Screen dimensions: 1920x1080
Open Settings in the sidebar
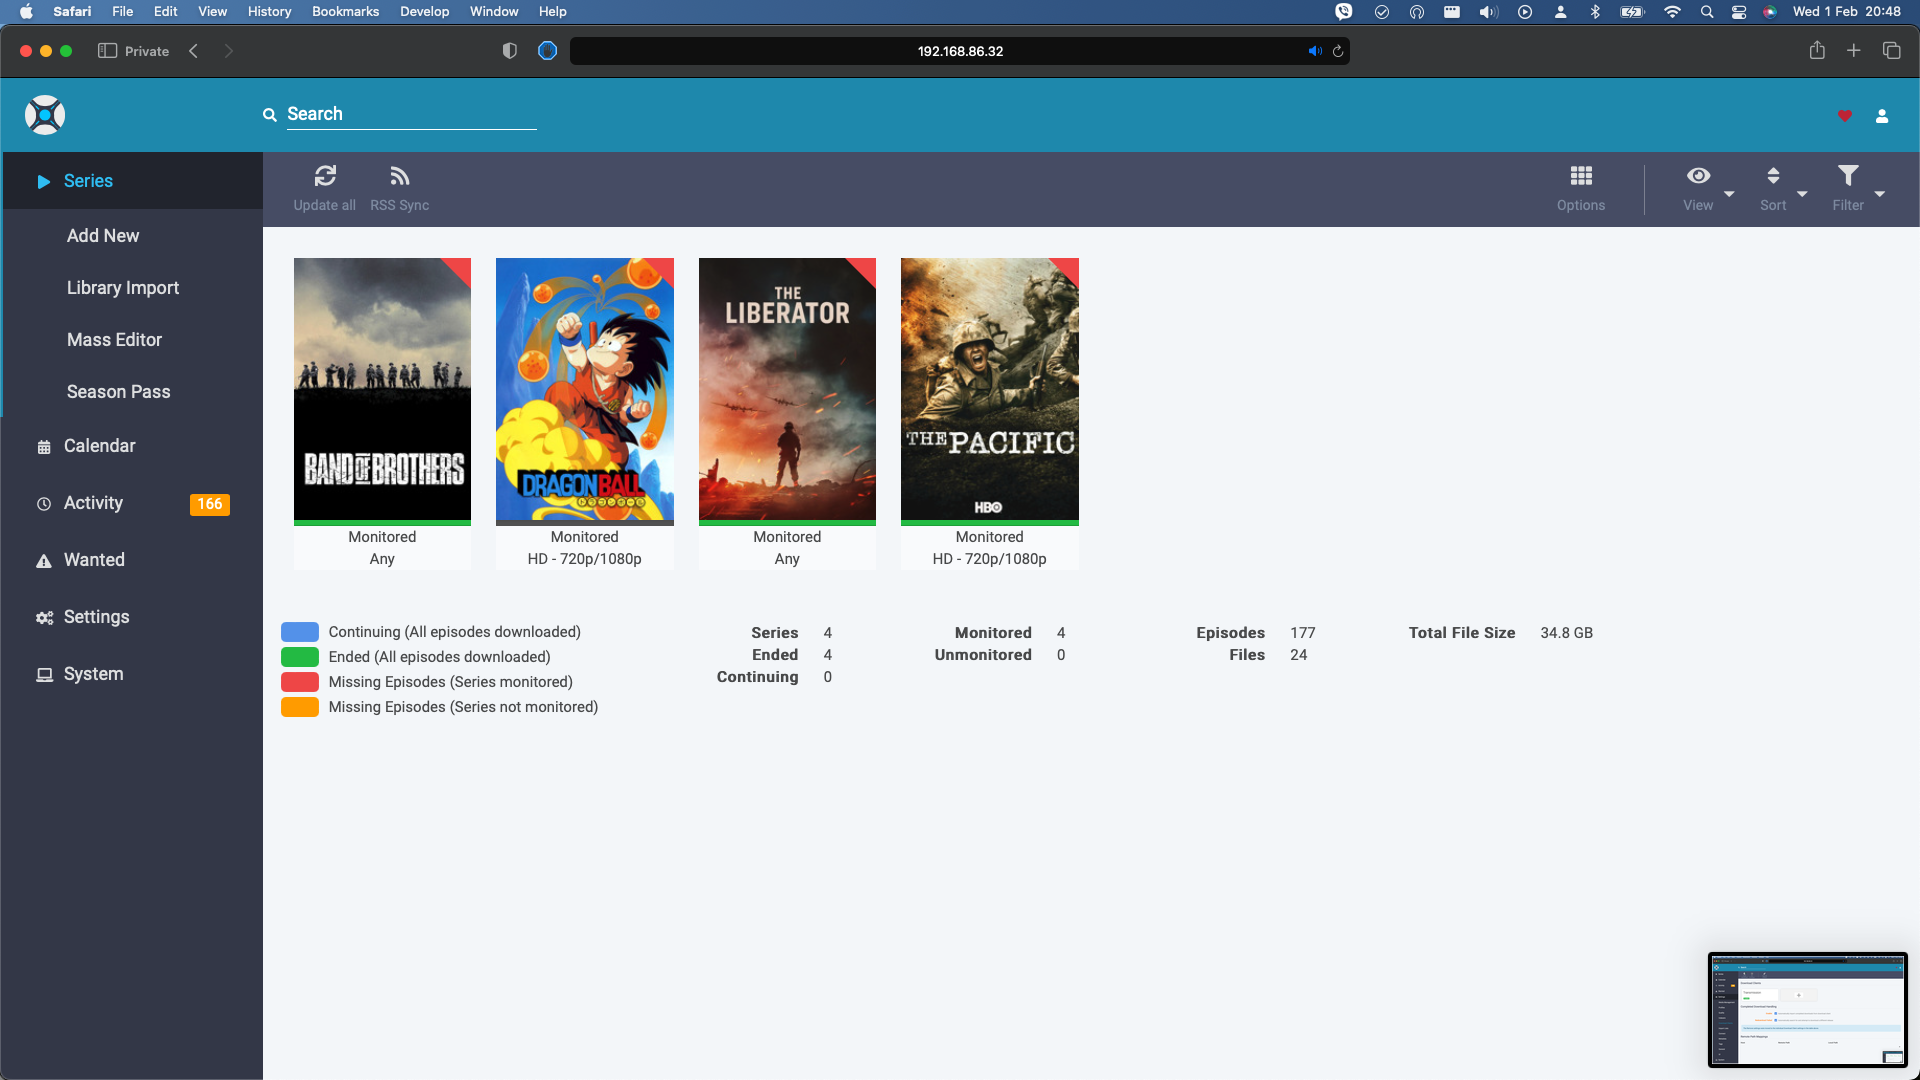(133, 617)
